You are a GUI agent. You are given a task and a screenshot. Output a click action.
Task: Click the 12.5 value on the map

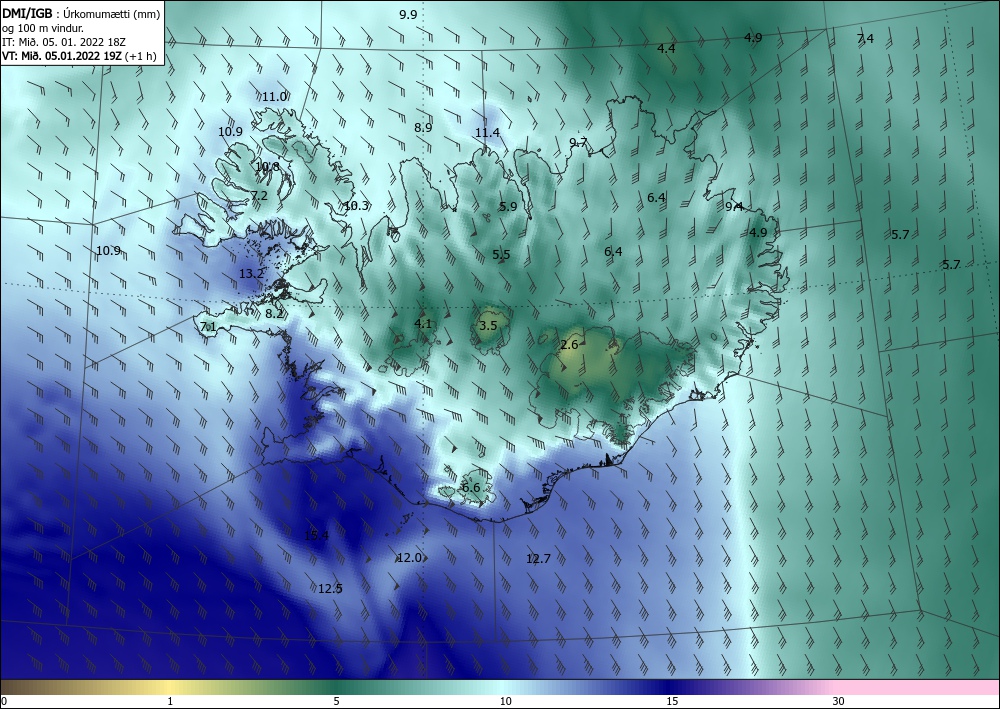pos(330,588)
